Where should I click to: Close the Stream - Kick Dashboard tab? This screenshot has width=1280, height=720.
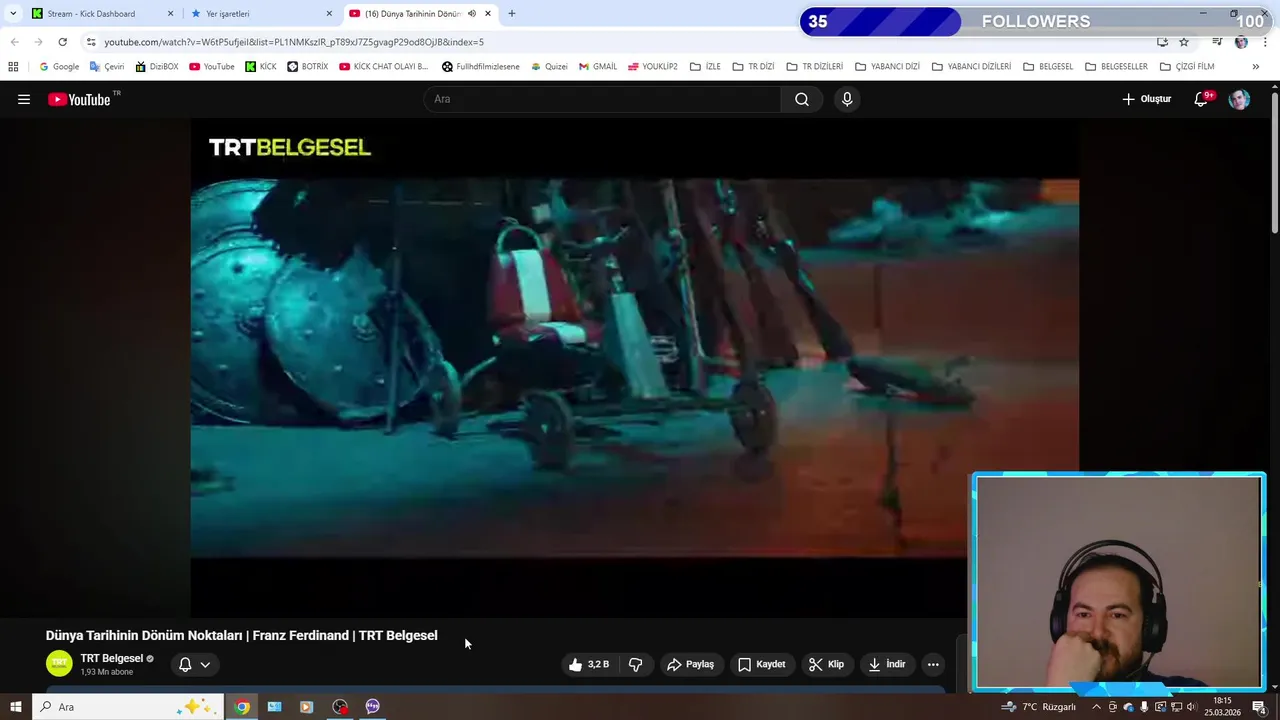coord(170,14)
